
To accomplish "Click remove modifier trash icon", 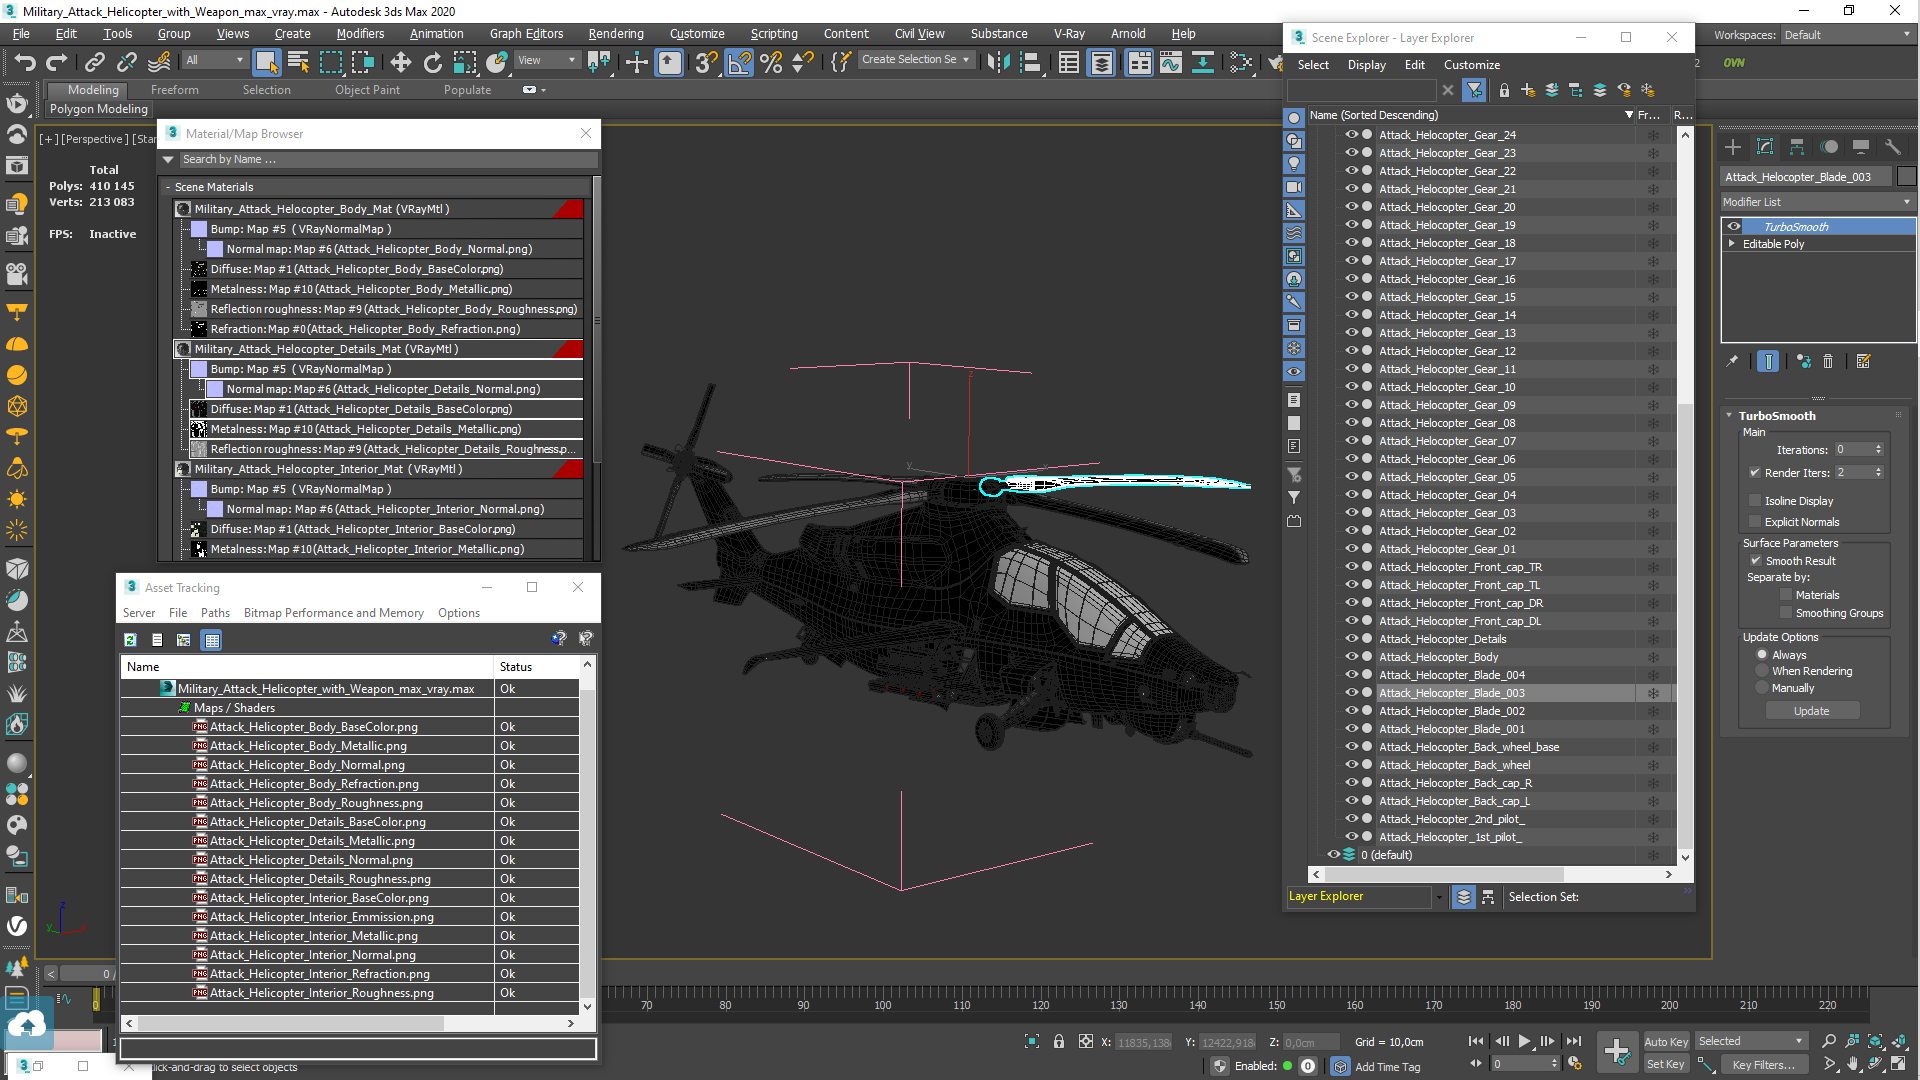I will point(1828,362).
